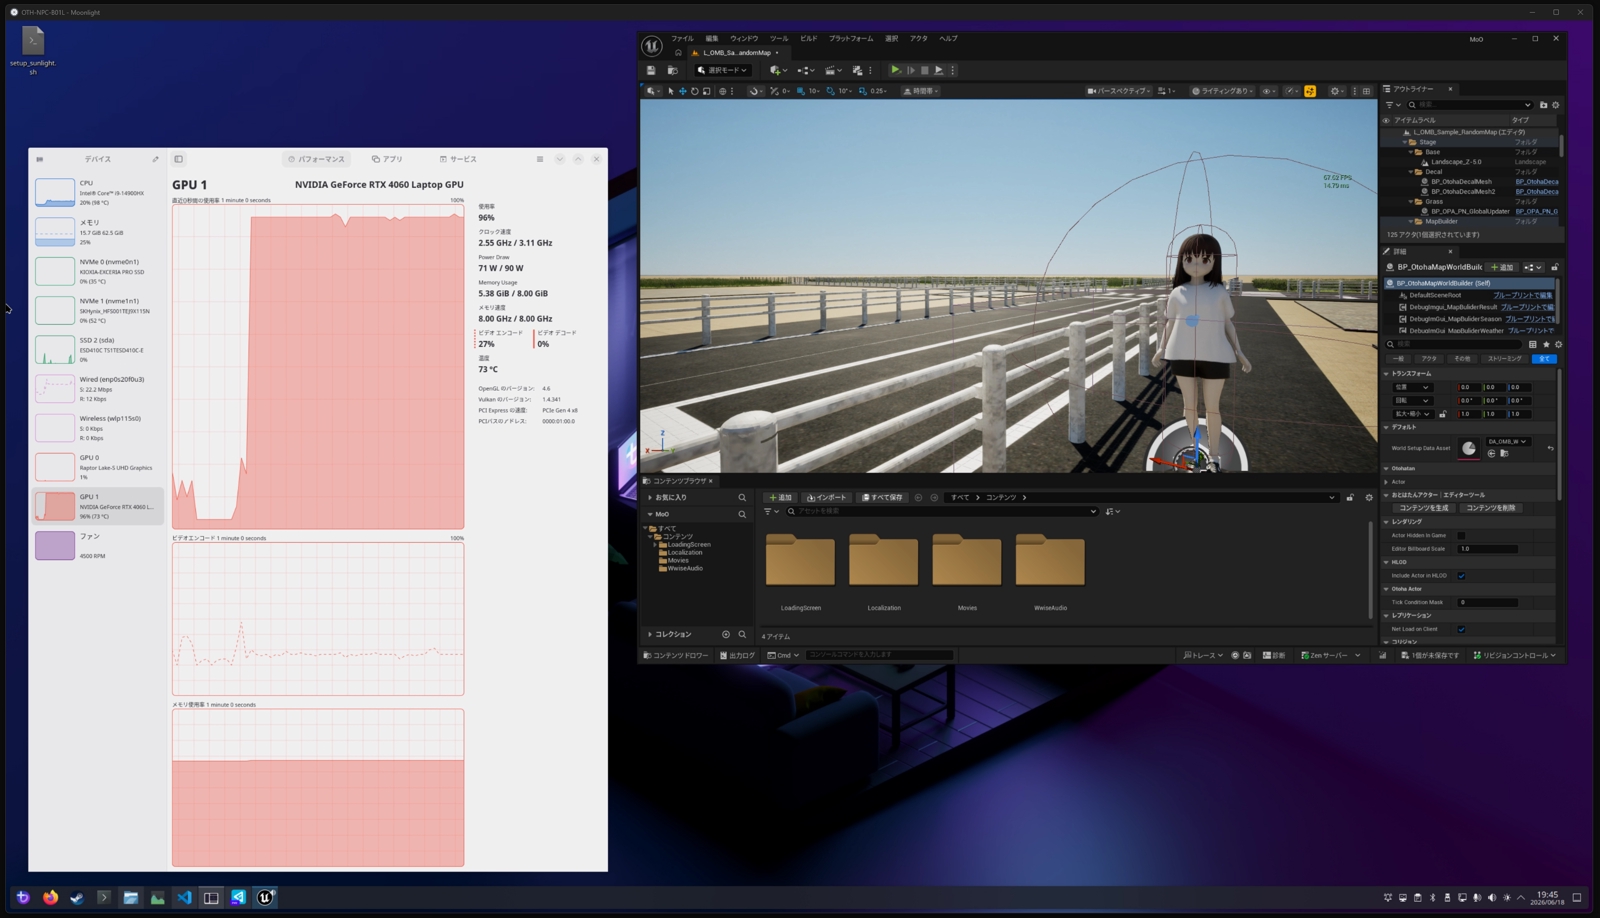1600x918 pixels.
Task: Activate the translate (move) gizmo tool
Action: tap(683, 91)
